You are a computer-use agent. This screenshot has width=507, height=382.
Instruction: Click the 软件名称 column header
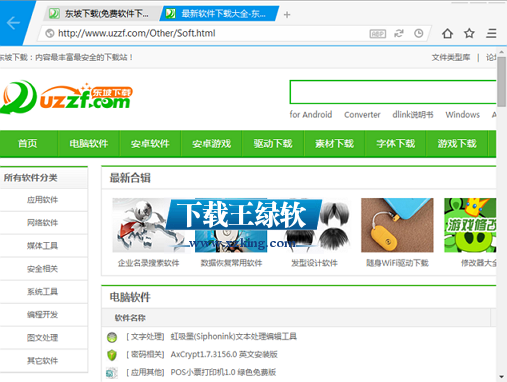(130, 318)
